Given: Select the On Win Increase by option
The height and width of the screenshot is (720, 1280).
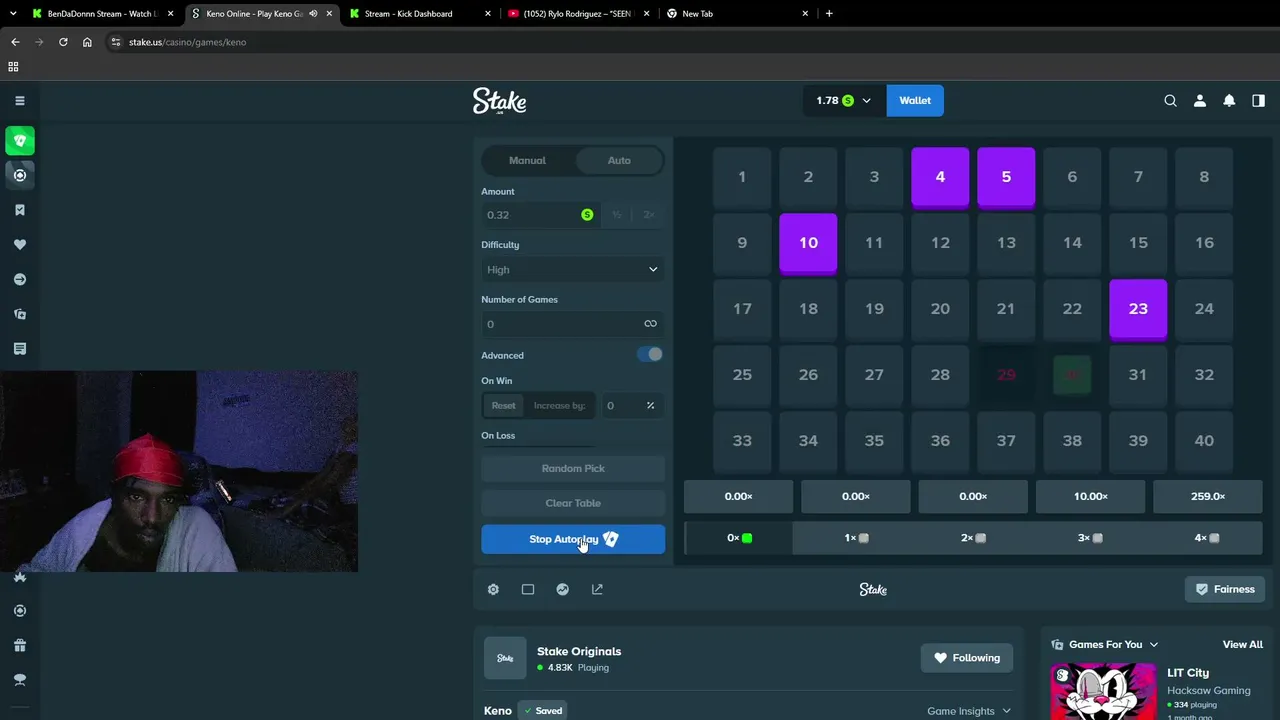Looking at the screenshot, I should 559,405.
